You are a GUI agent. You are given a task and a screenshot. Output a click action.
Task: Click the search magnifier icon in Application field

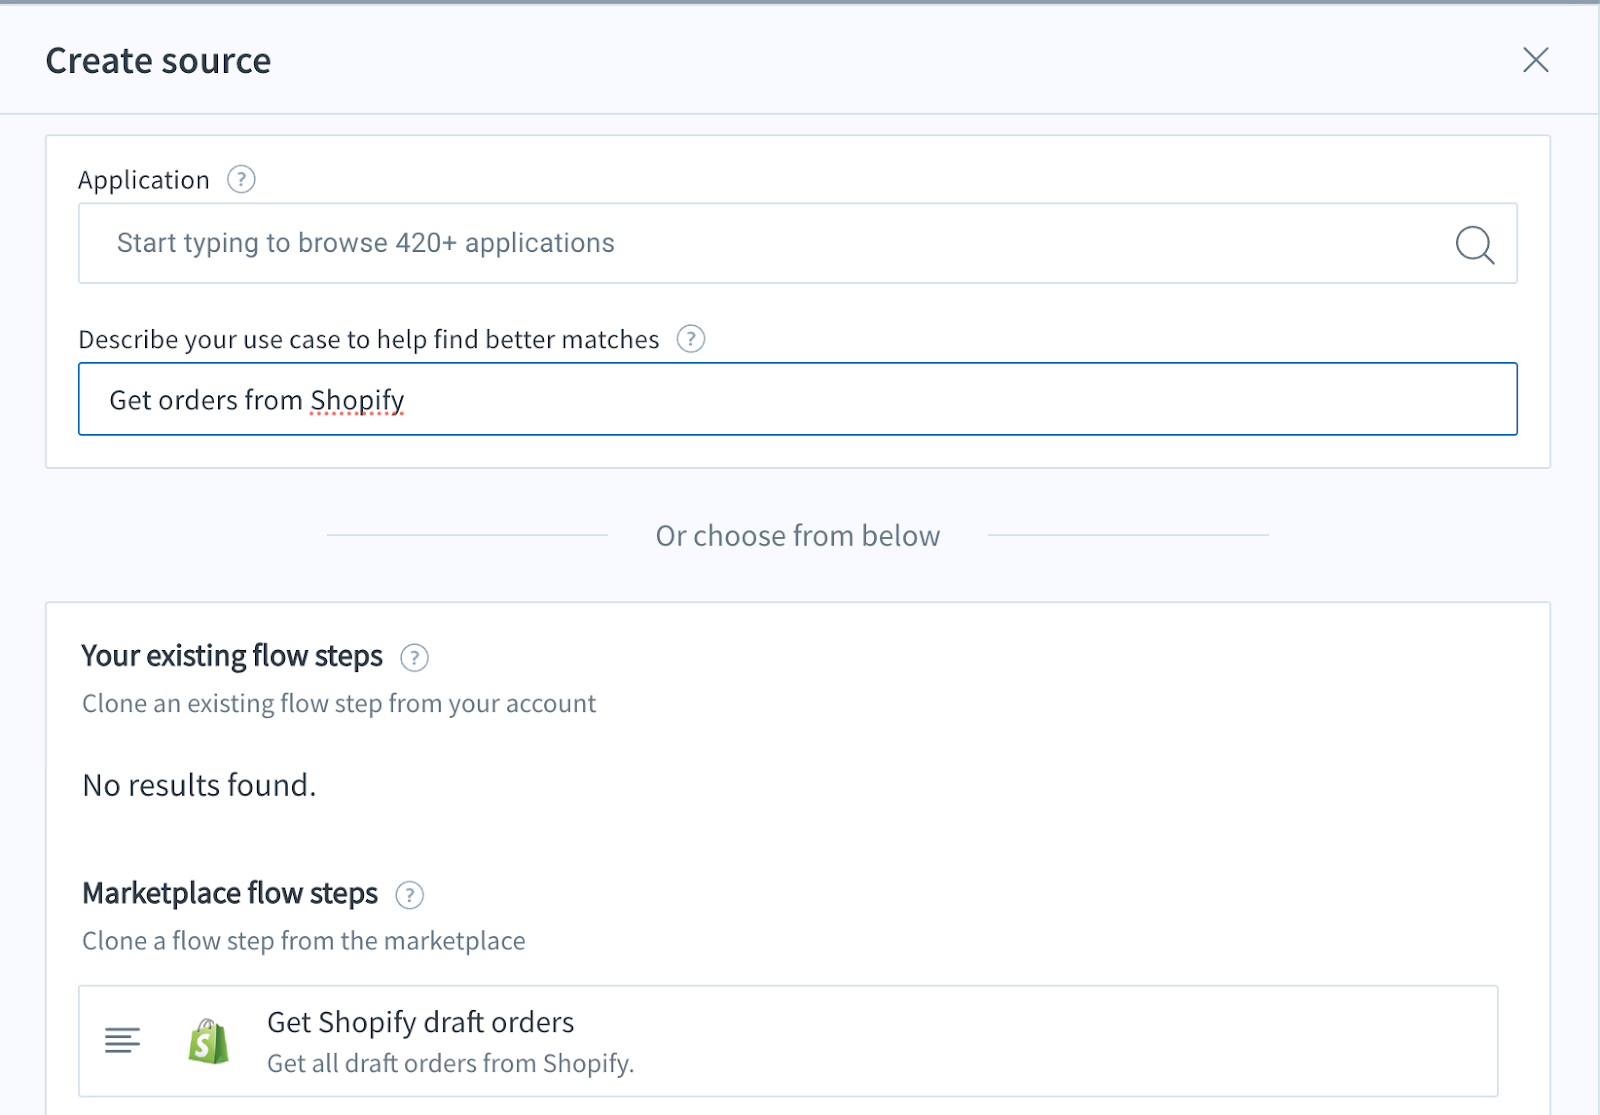(x=1472, y=244)
